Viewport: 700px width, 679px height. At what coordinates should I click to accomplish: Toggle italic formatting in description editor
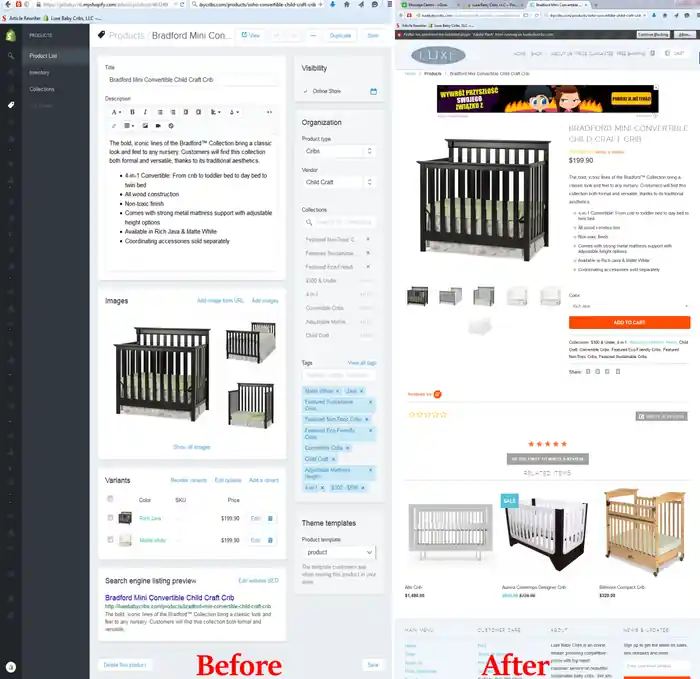(x=145, y=112)
